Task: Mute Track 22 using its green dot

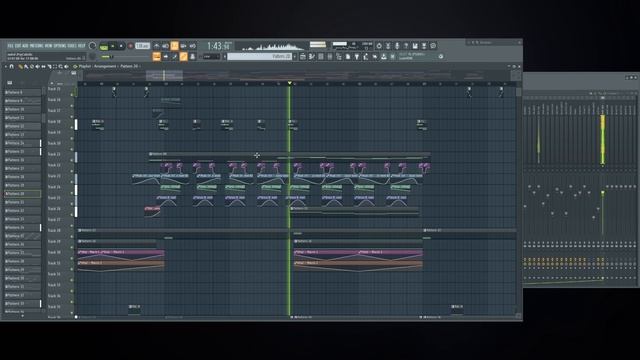Action: (x=72, y=171)
